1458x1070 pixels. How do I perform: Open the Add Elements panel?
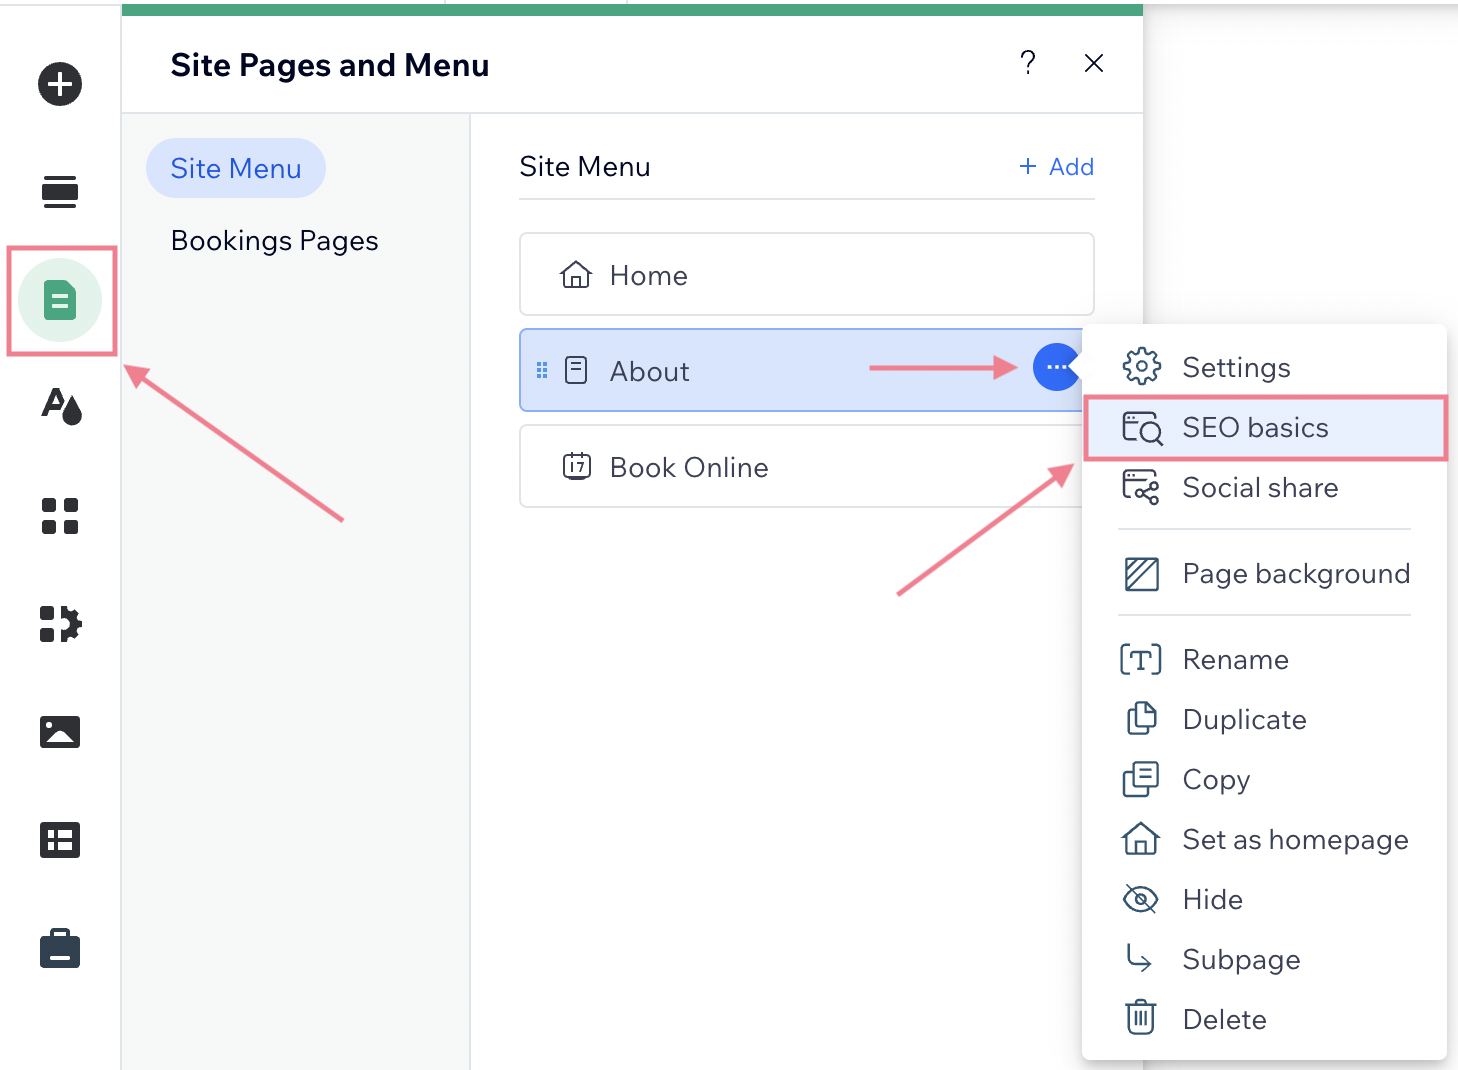coord(60,84)
